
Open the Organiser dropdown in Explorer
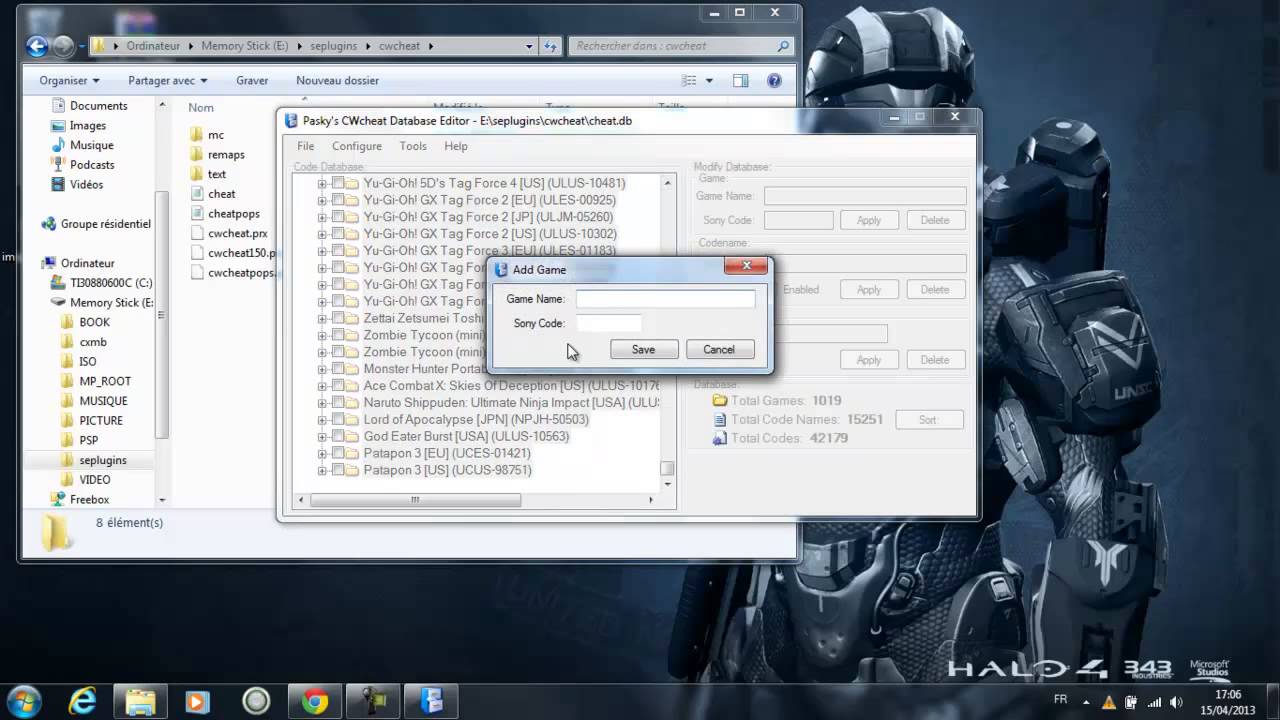pos(69,81)
